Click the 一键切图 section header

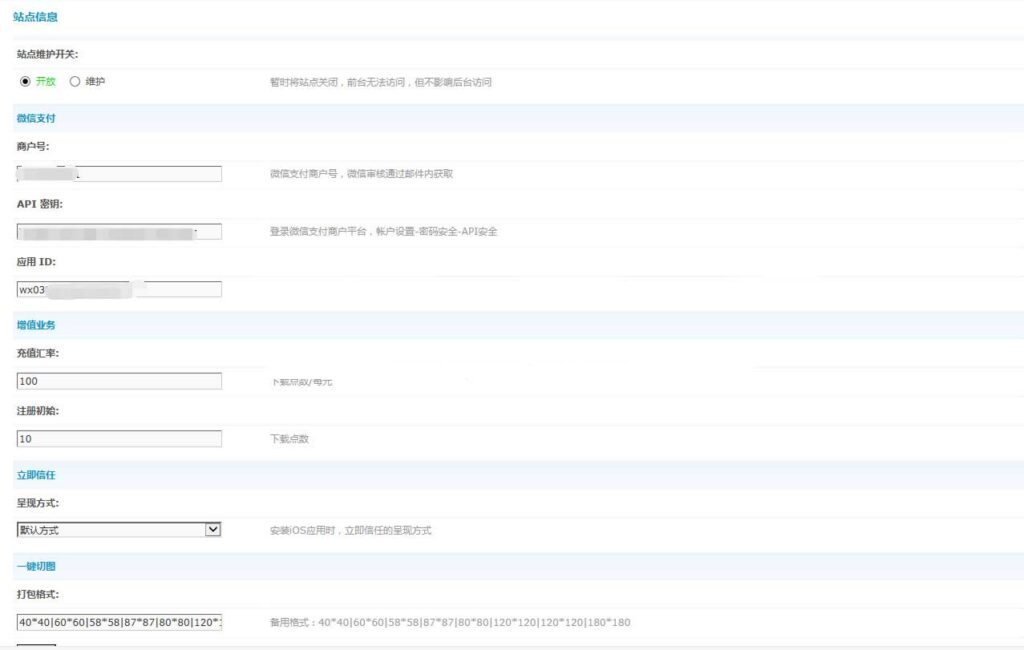(36, 564)
